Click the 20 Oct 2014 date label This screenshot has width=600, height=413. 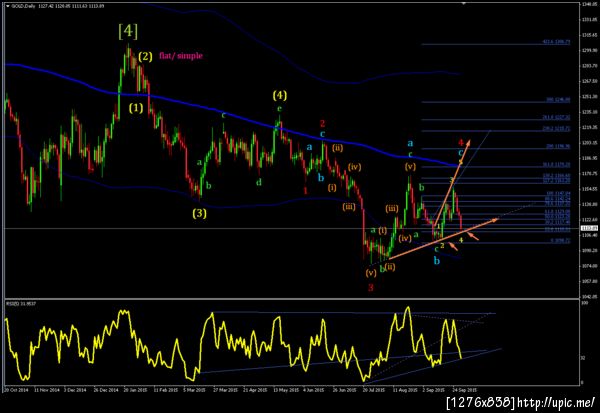tap(16, 390)
